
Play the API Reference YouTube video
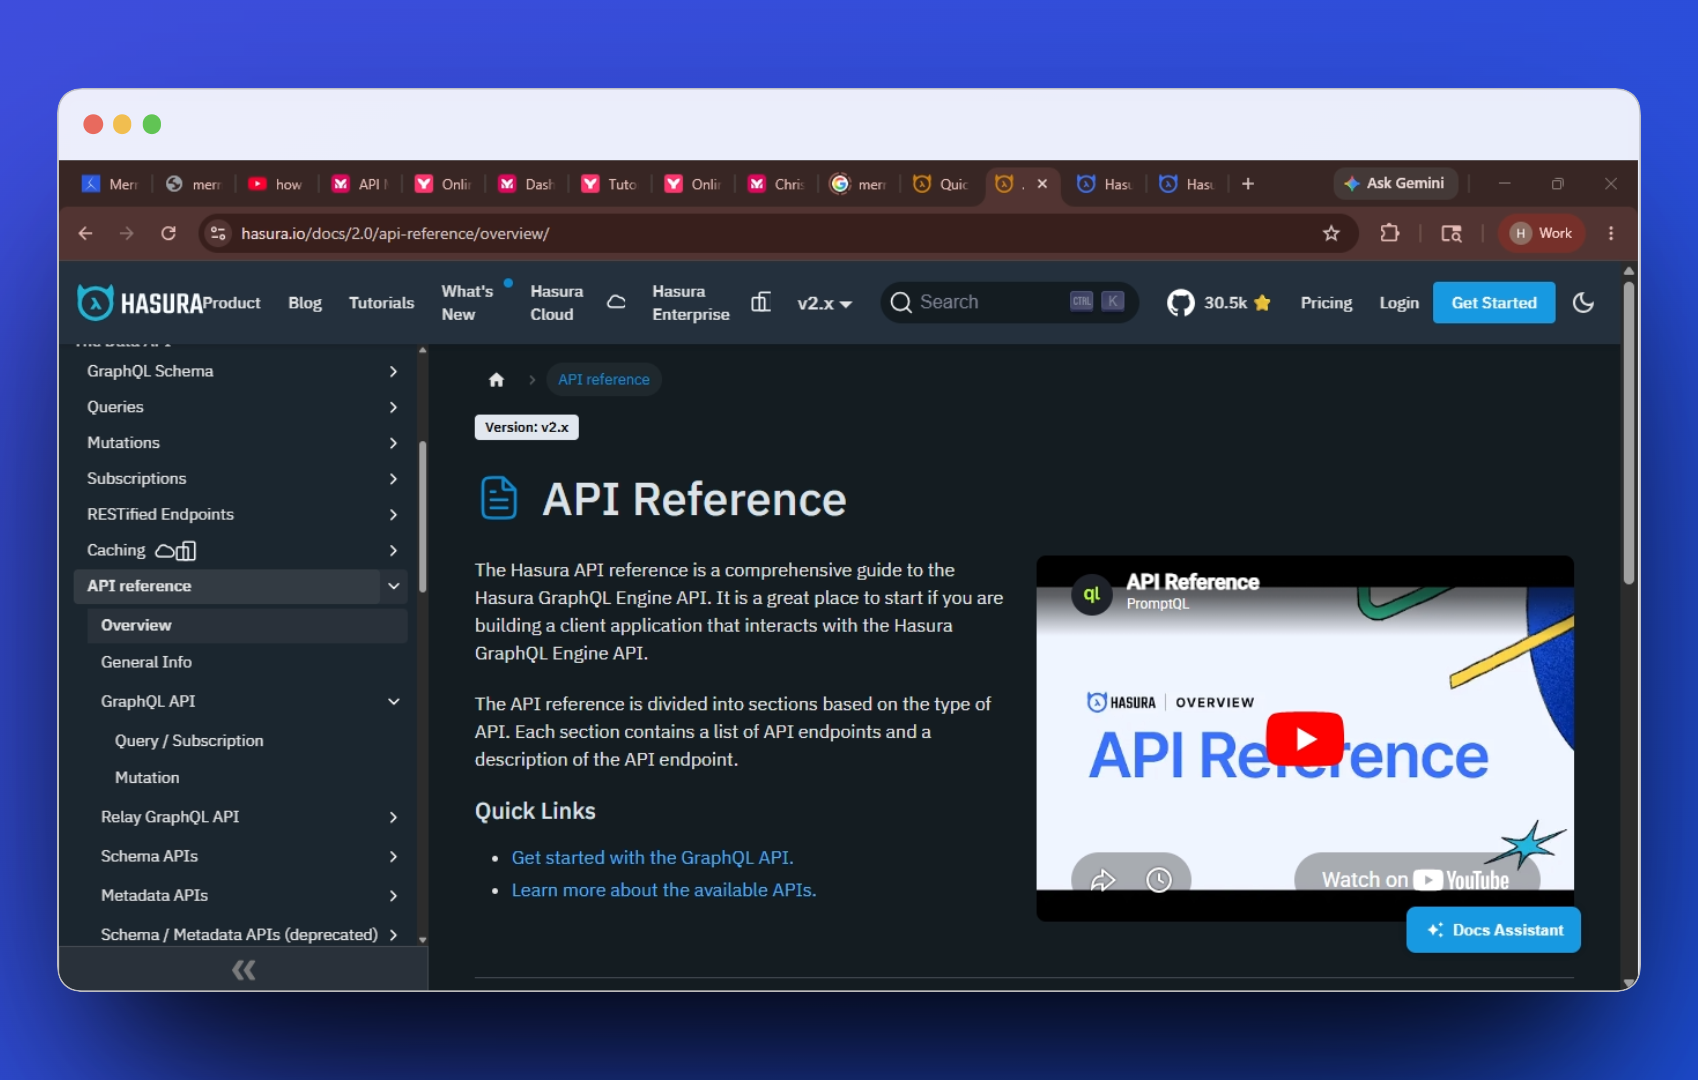tap(1304, 739)
